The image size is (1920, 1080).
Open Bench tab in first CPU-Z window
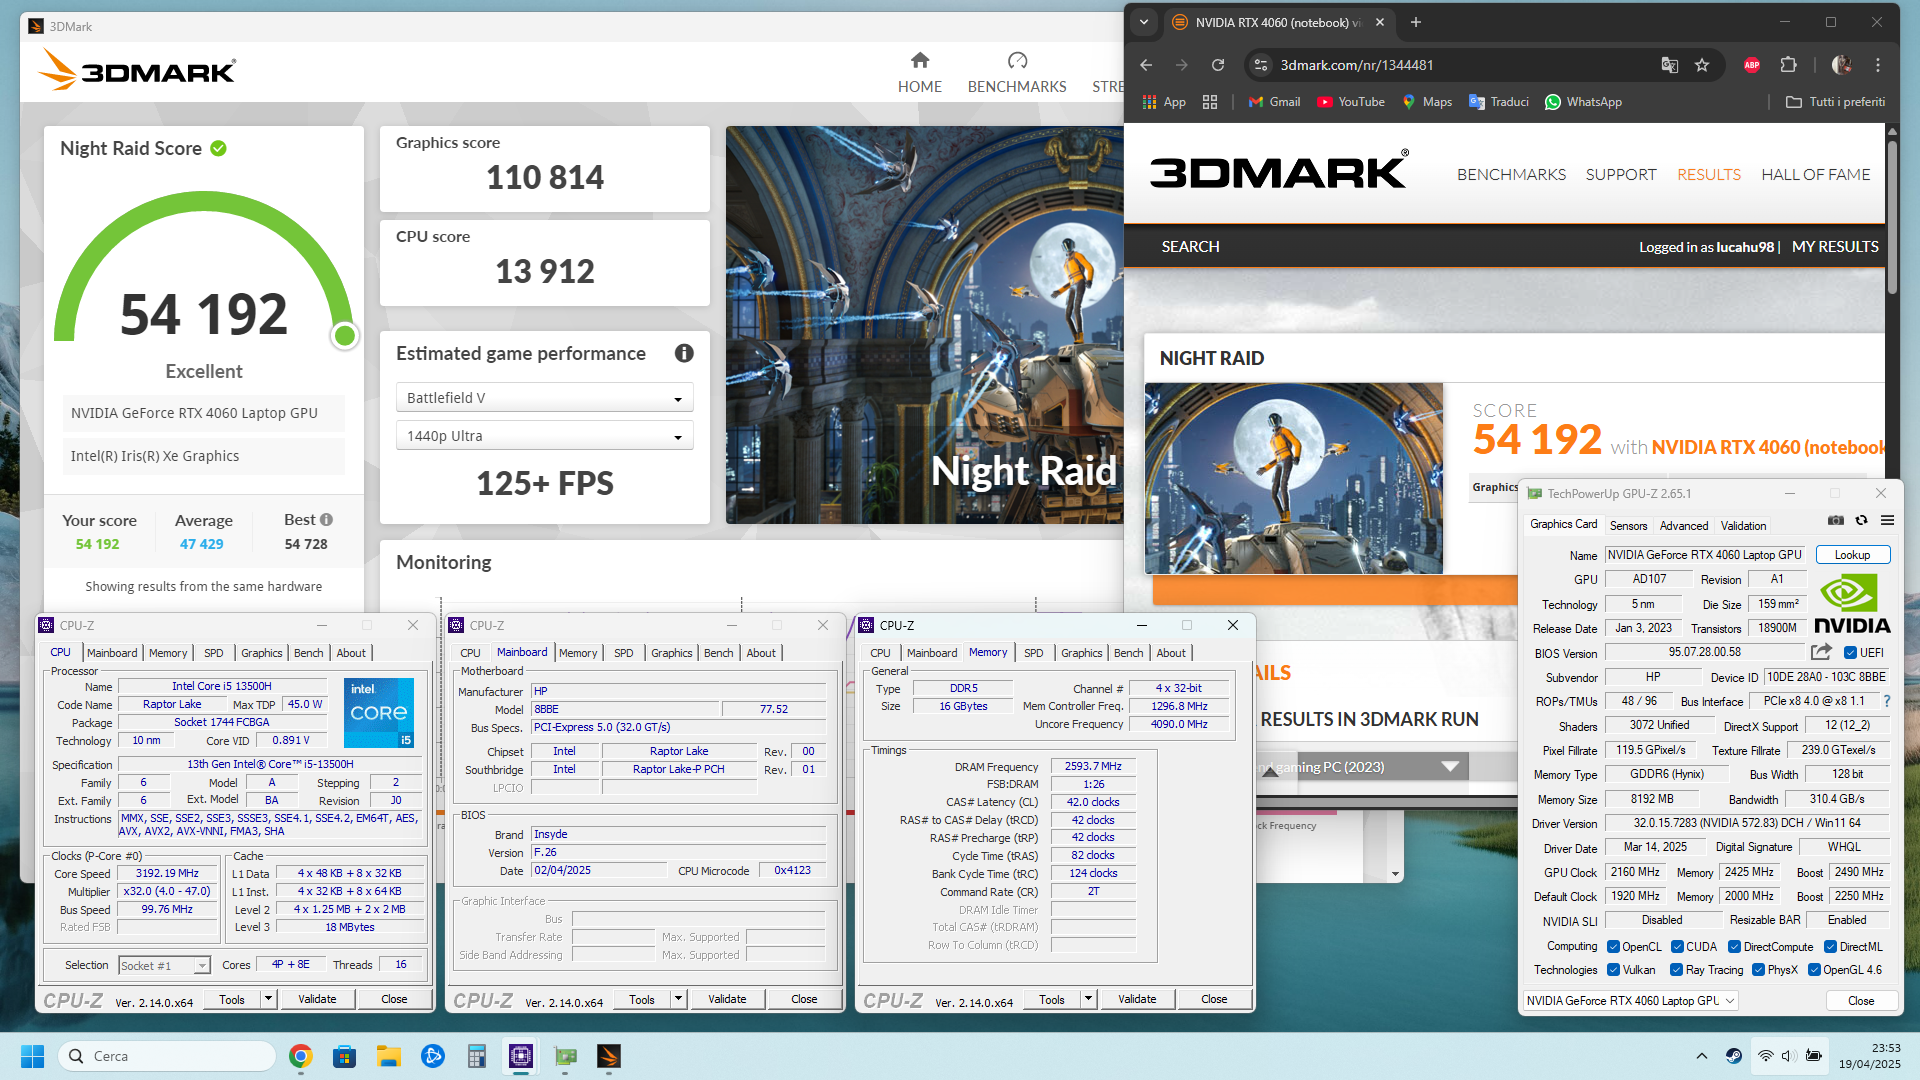point(309,653)
